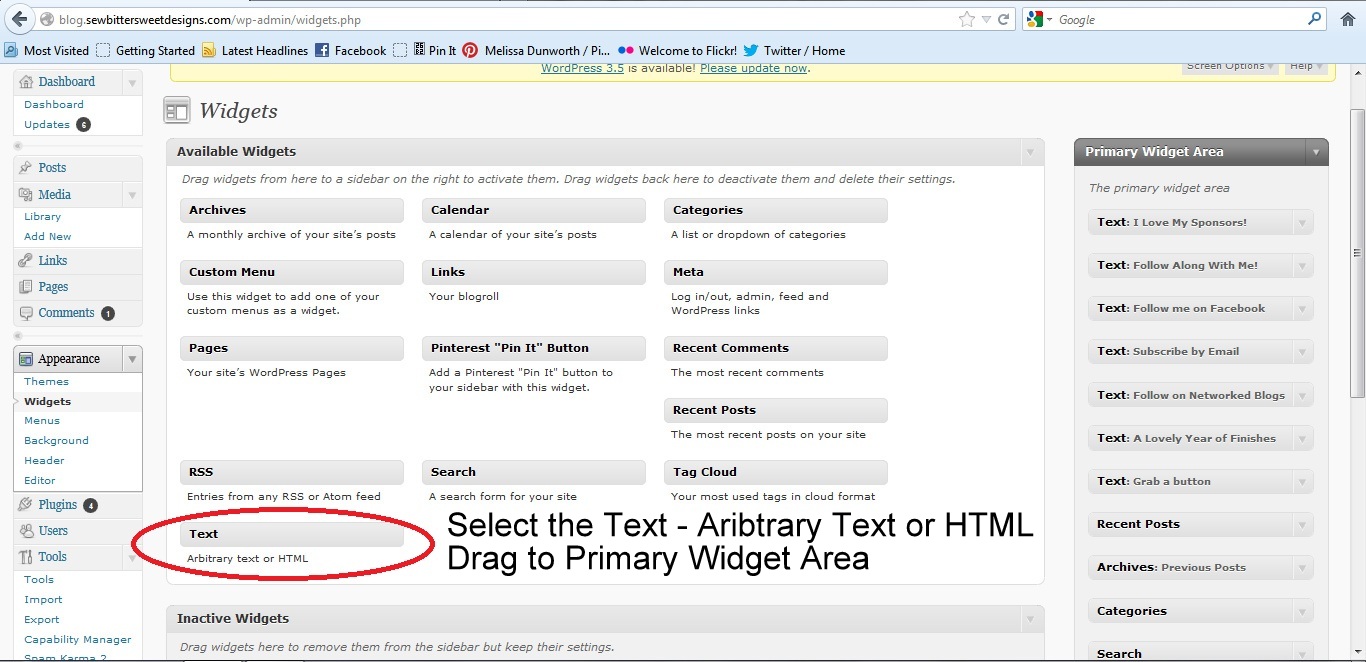
Task: Toggle the Appearance menu arrow
Action: [x=132, y=359]
